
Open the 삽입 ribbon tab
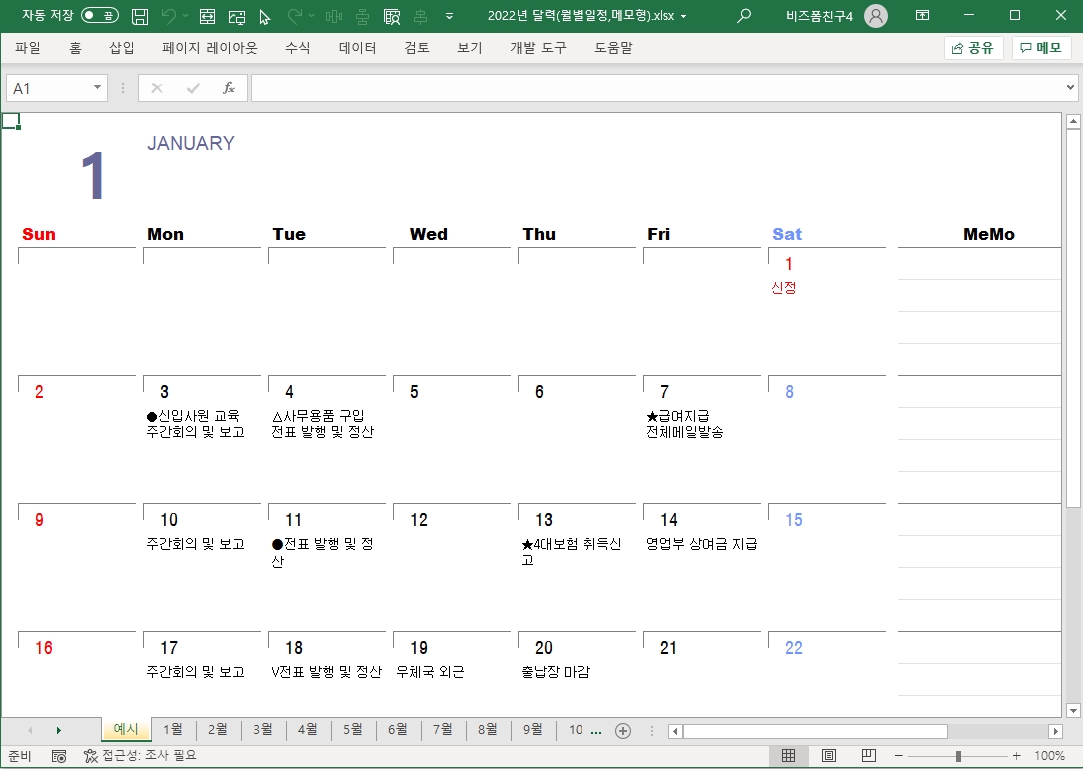click(x=121, y=47)
